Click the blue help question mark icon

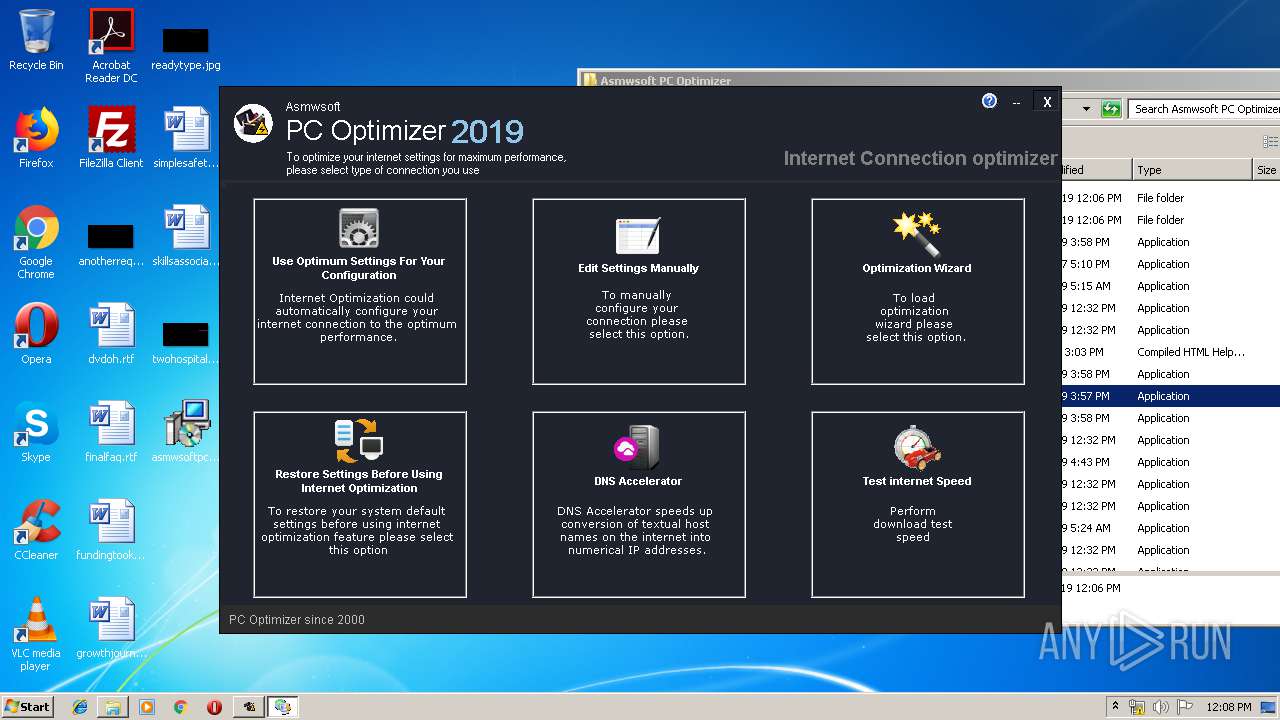click(x=989, y=101)
